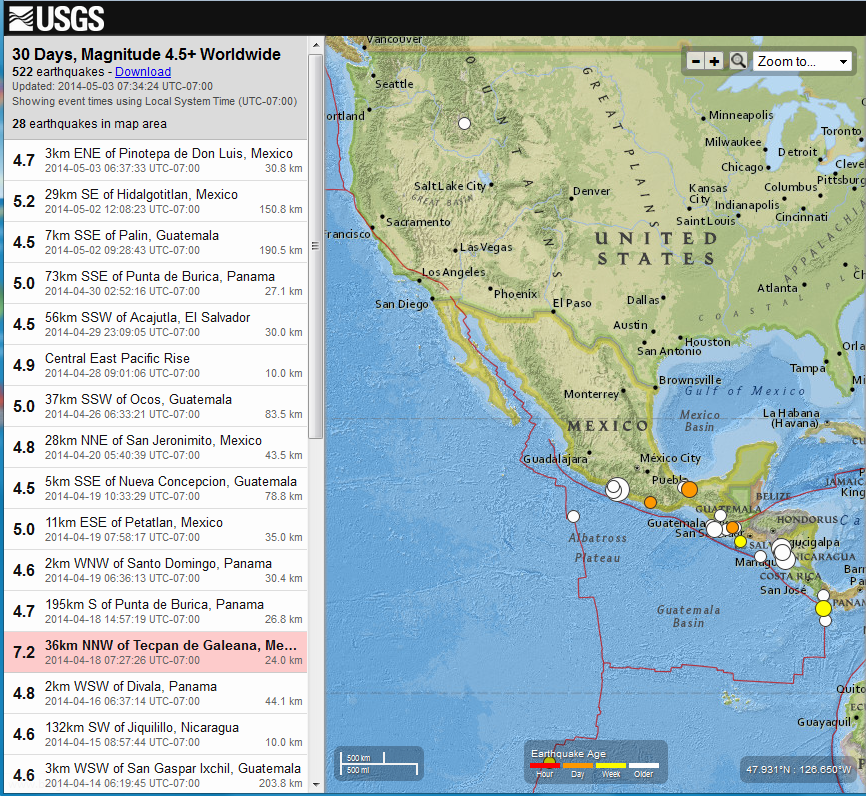Open the 4.7 195km S of Punta de Burica row

(x=156, y=610)
